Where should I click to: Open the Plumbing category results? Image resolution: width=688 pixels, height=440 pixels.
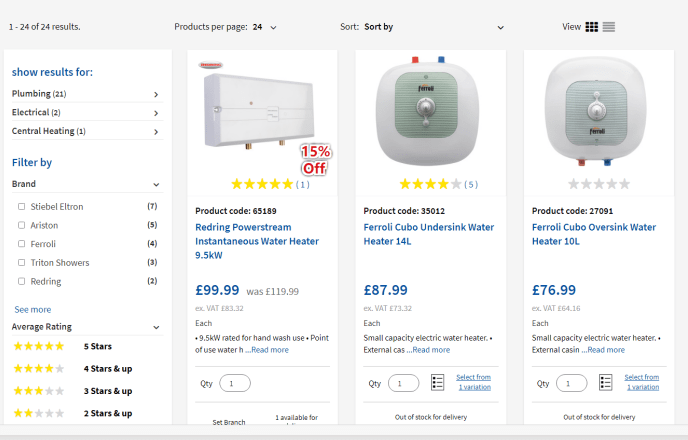coord(85,94)
